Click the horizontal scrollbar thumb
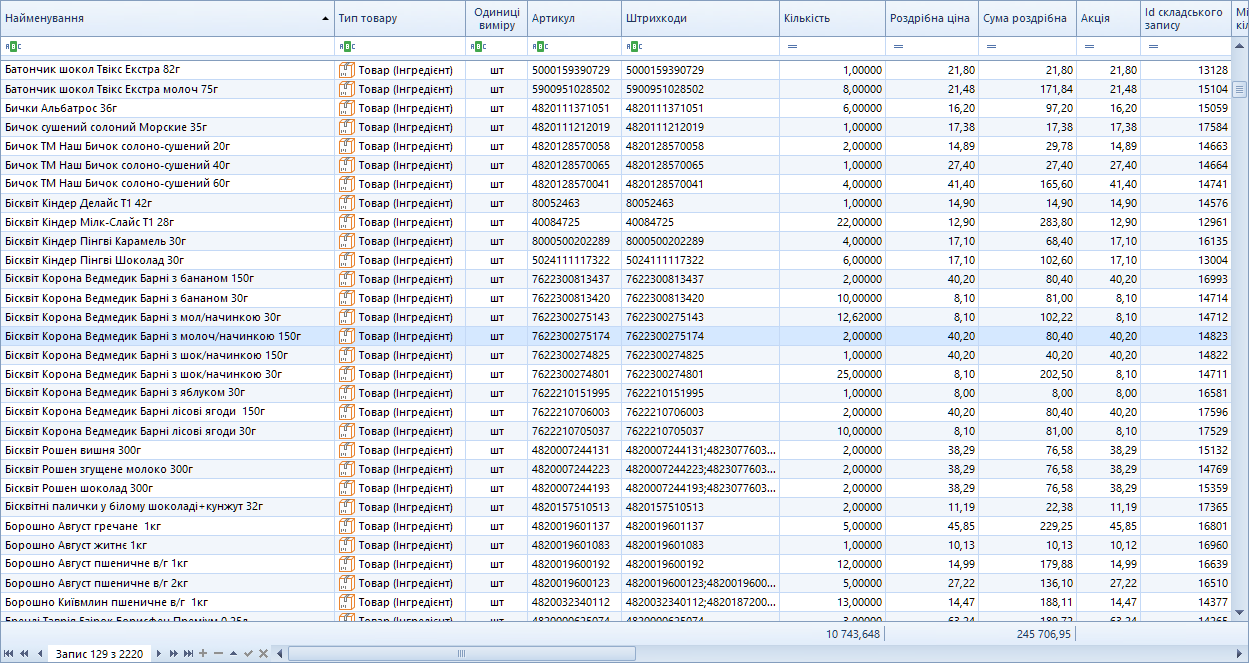Viewport: 1249px width, 663px height. [460, 653]
